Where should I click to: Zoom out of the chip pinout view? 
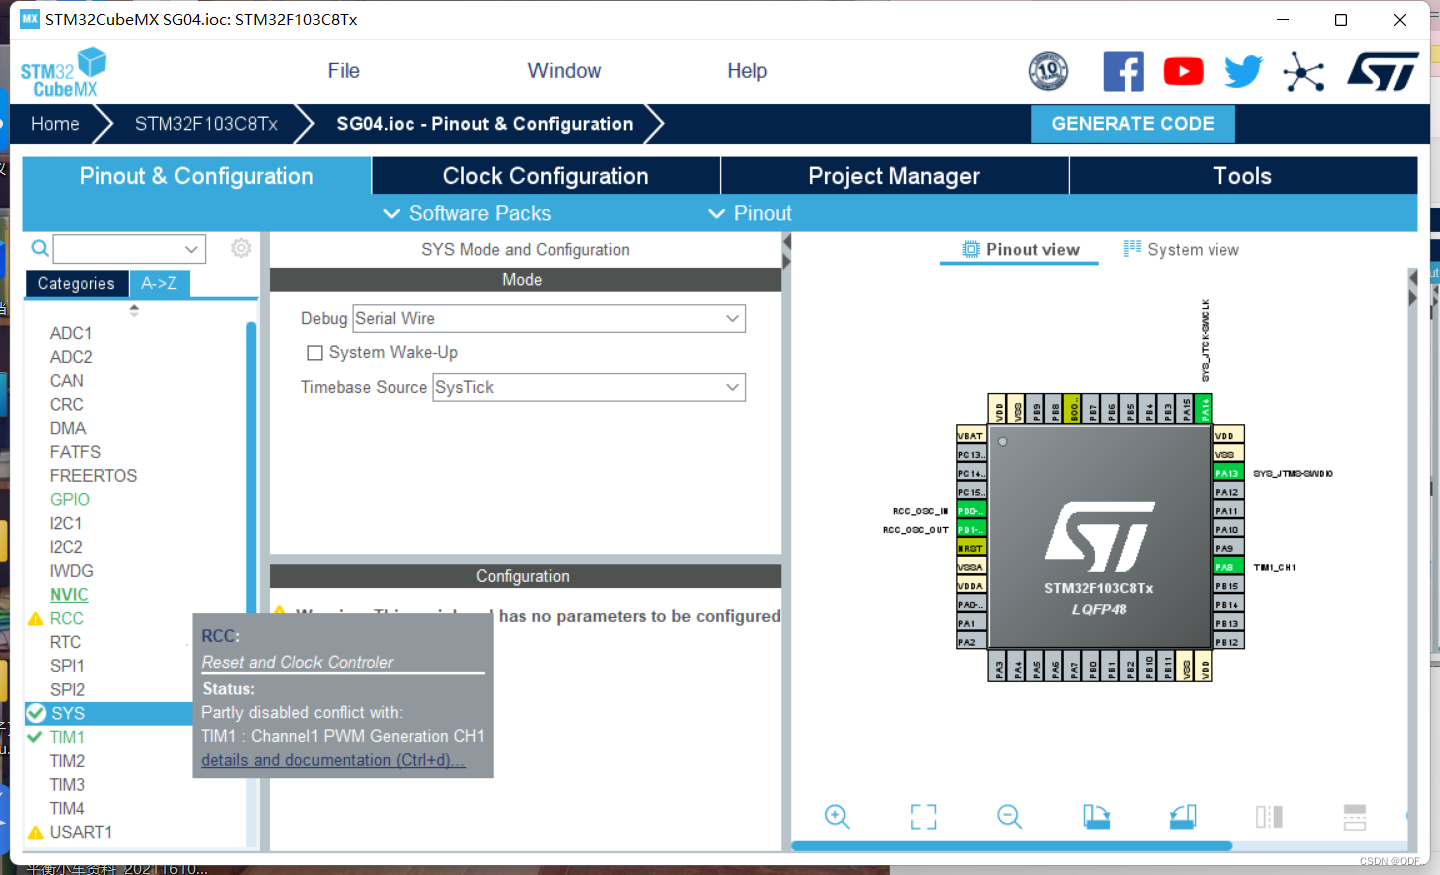(x=1010, y=817)
